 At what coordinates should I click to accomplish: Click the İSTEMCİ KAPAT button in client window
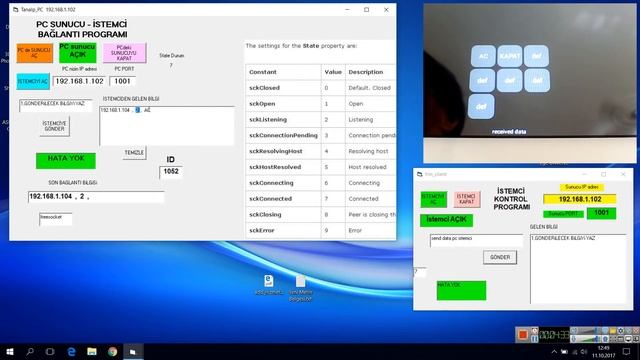(x=467, y=199)
